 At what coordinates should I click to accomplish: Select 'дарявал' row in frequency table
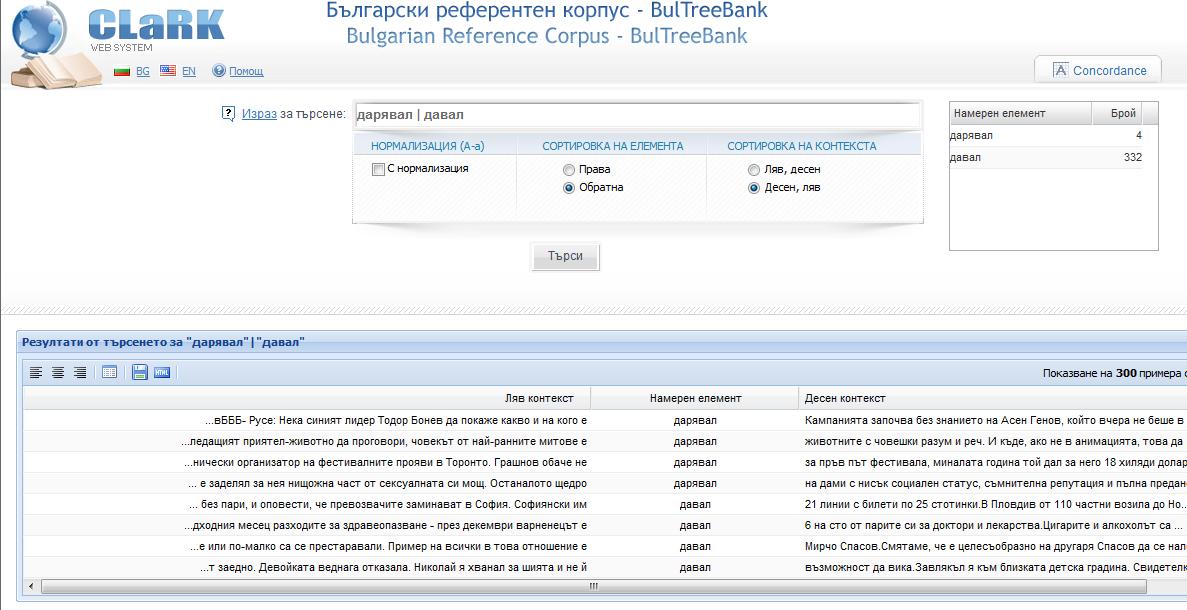tap(1046, 135)
